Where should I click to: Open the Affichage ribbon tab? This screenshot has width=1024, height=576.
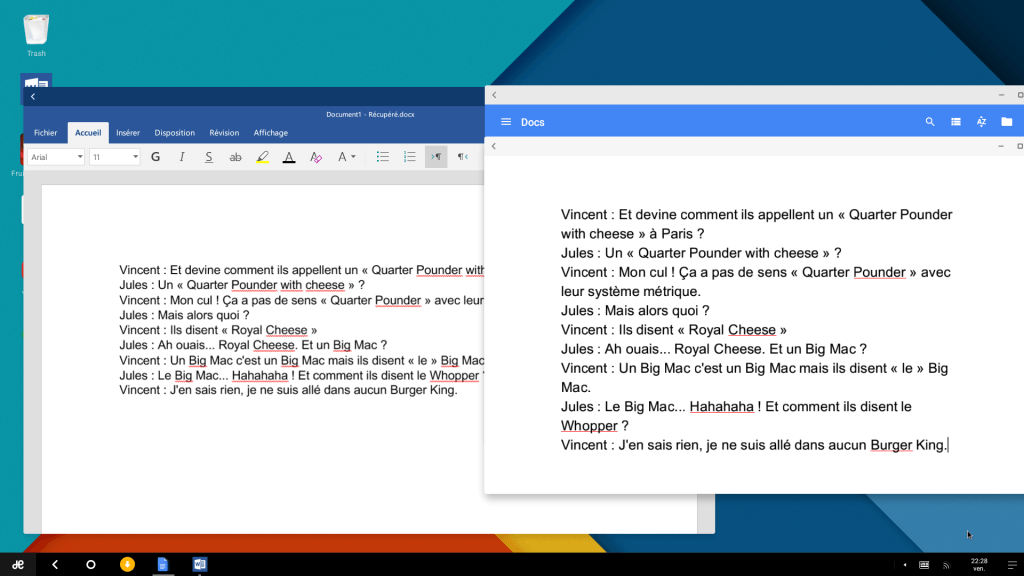point(270,133)
